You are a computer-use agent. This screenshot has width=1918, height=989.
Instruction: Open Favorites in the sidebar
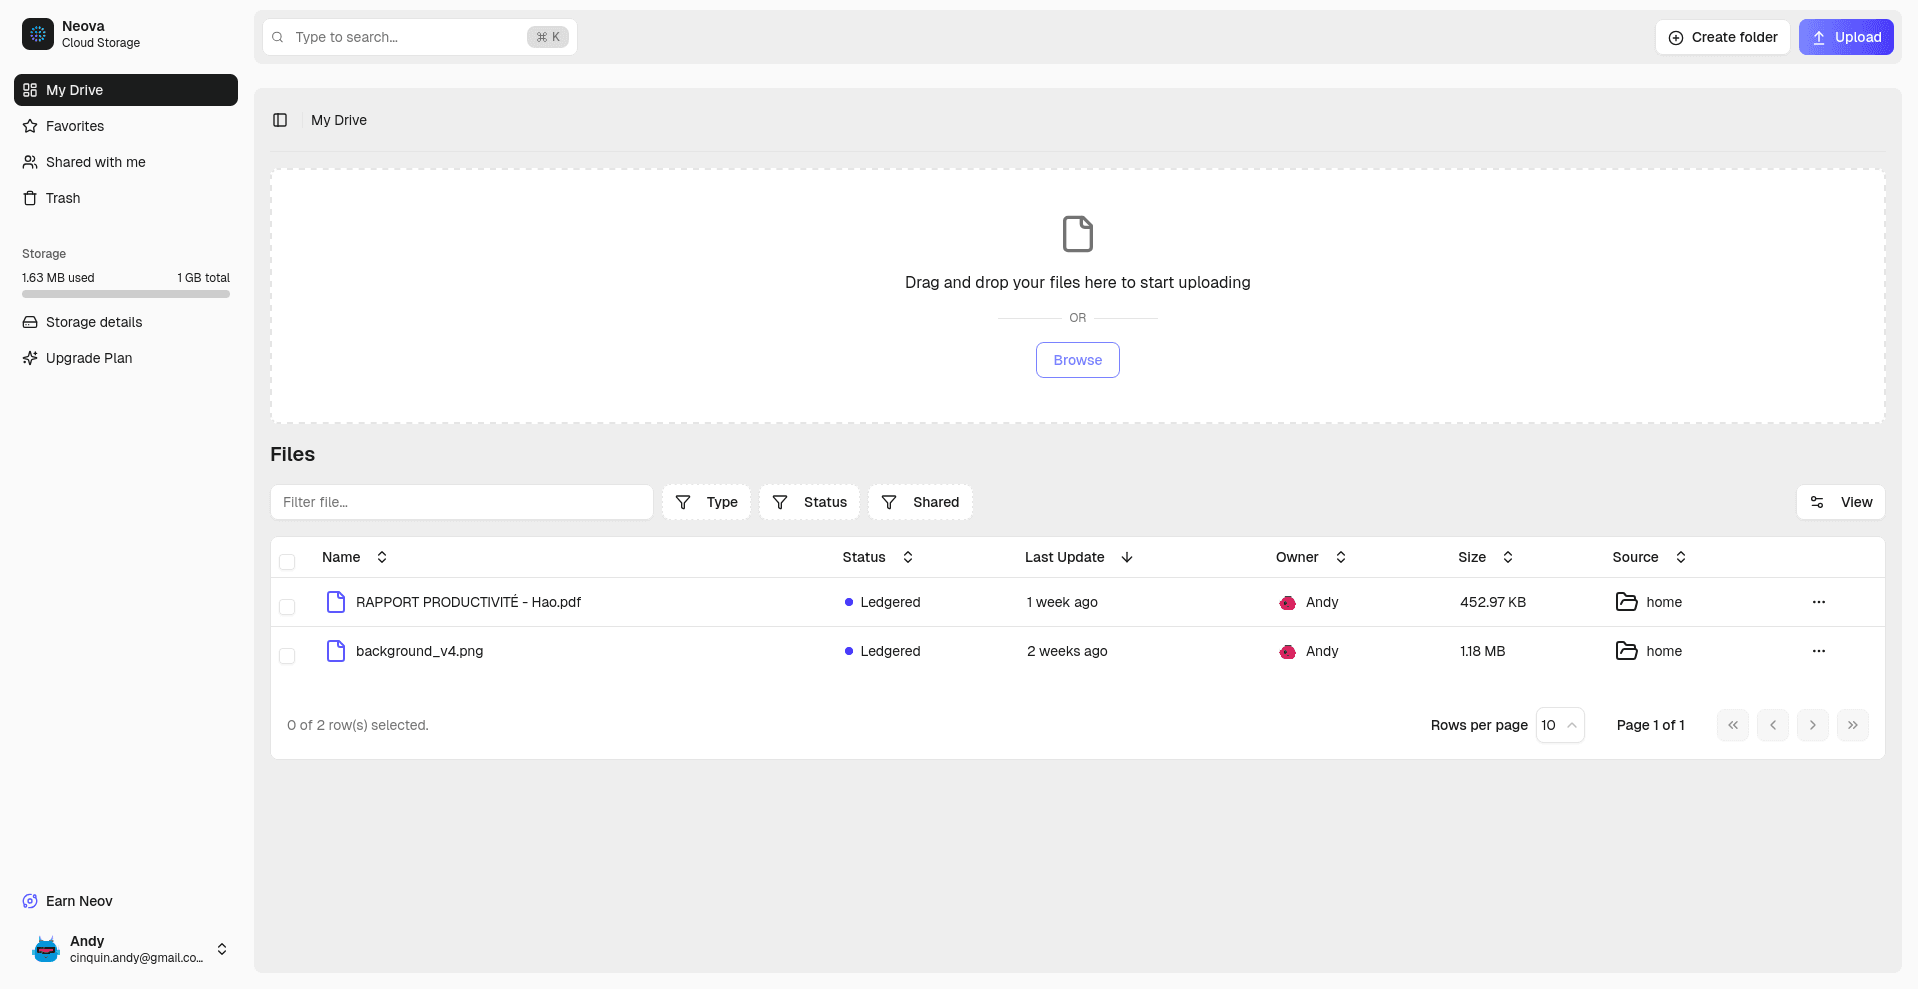pyautogui.click(x=75, y=126)
